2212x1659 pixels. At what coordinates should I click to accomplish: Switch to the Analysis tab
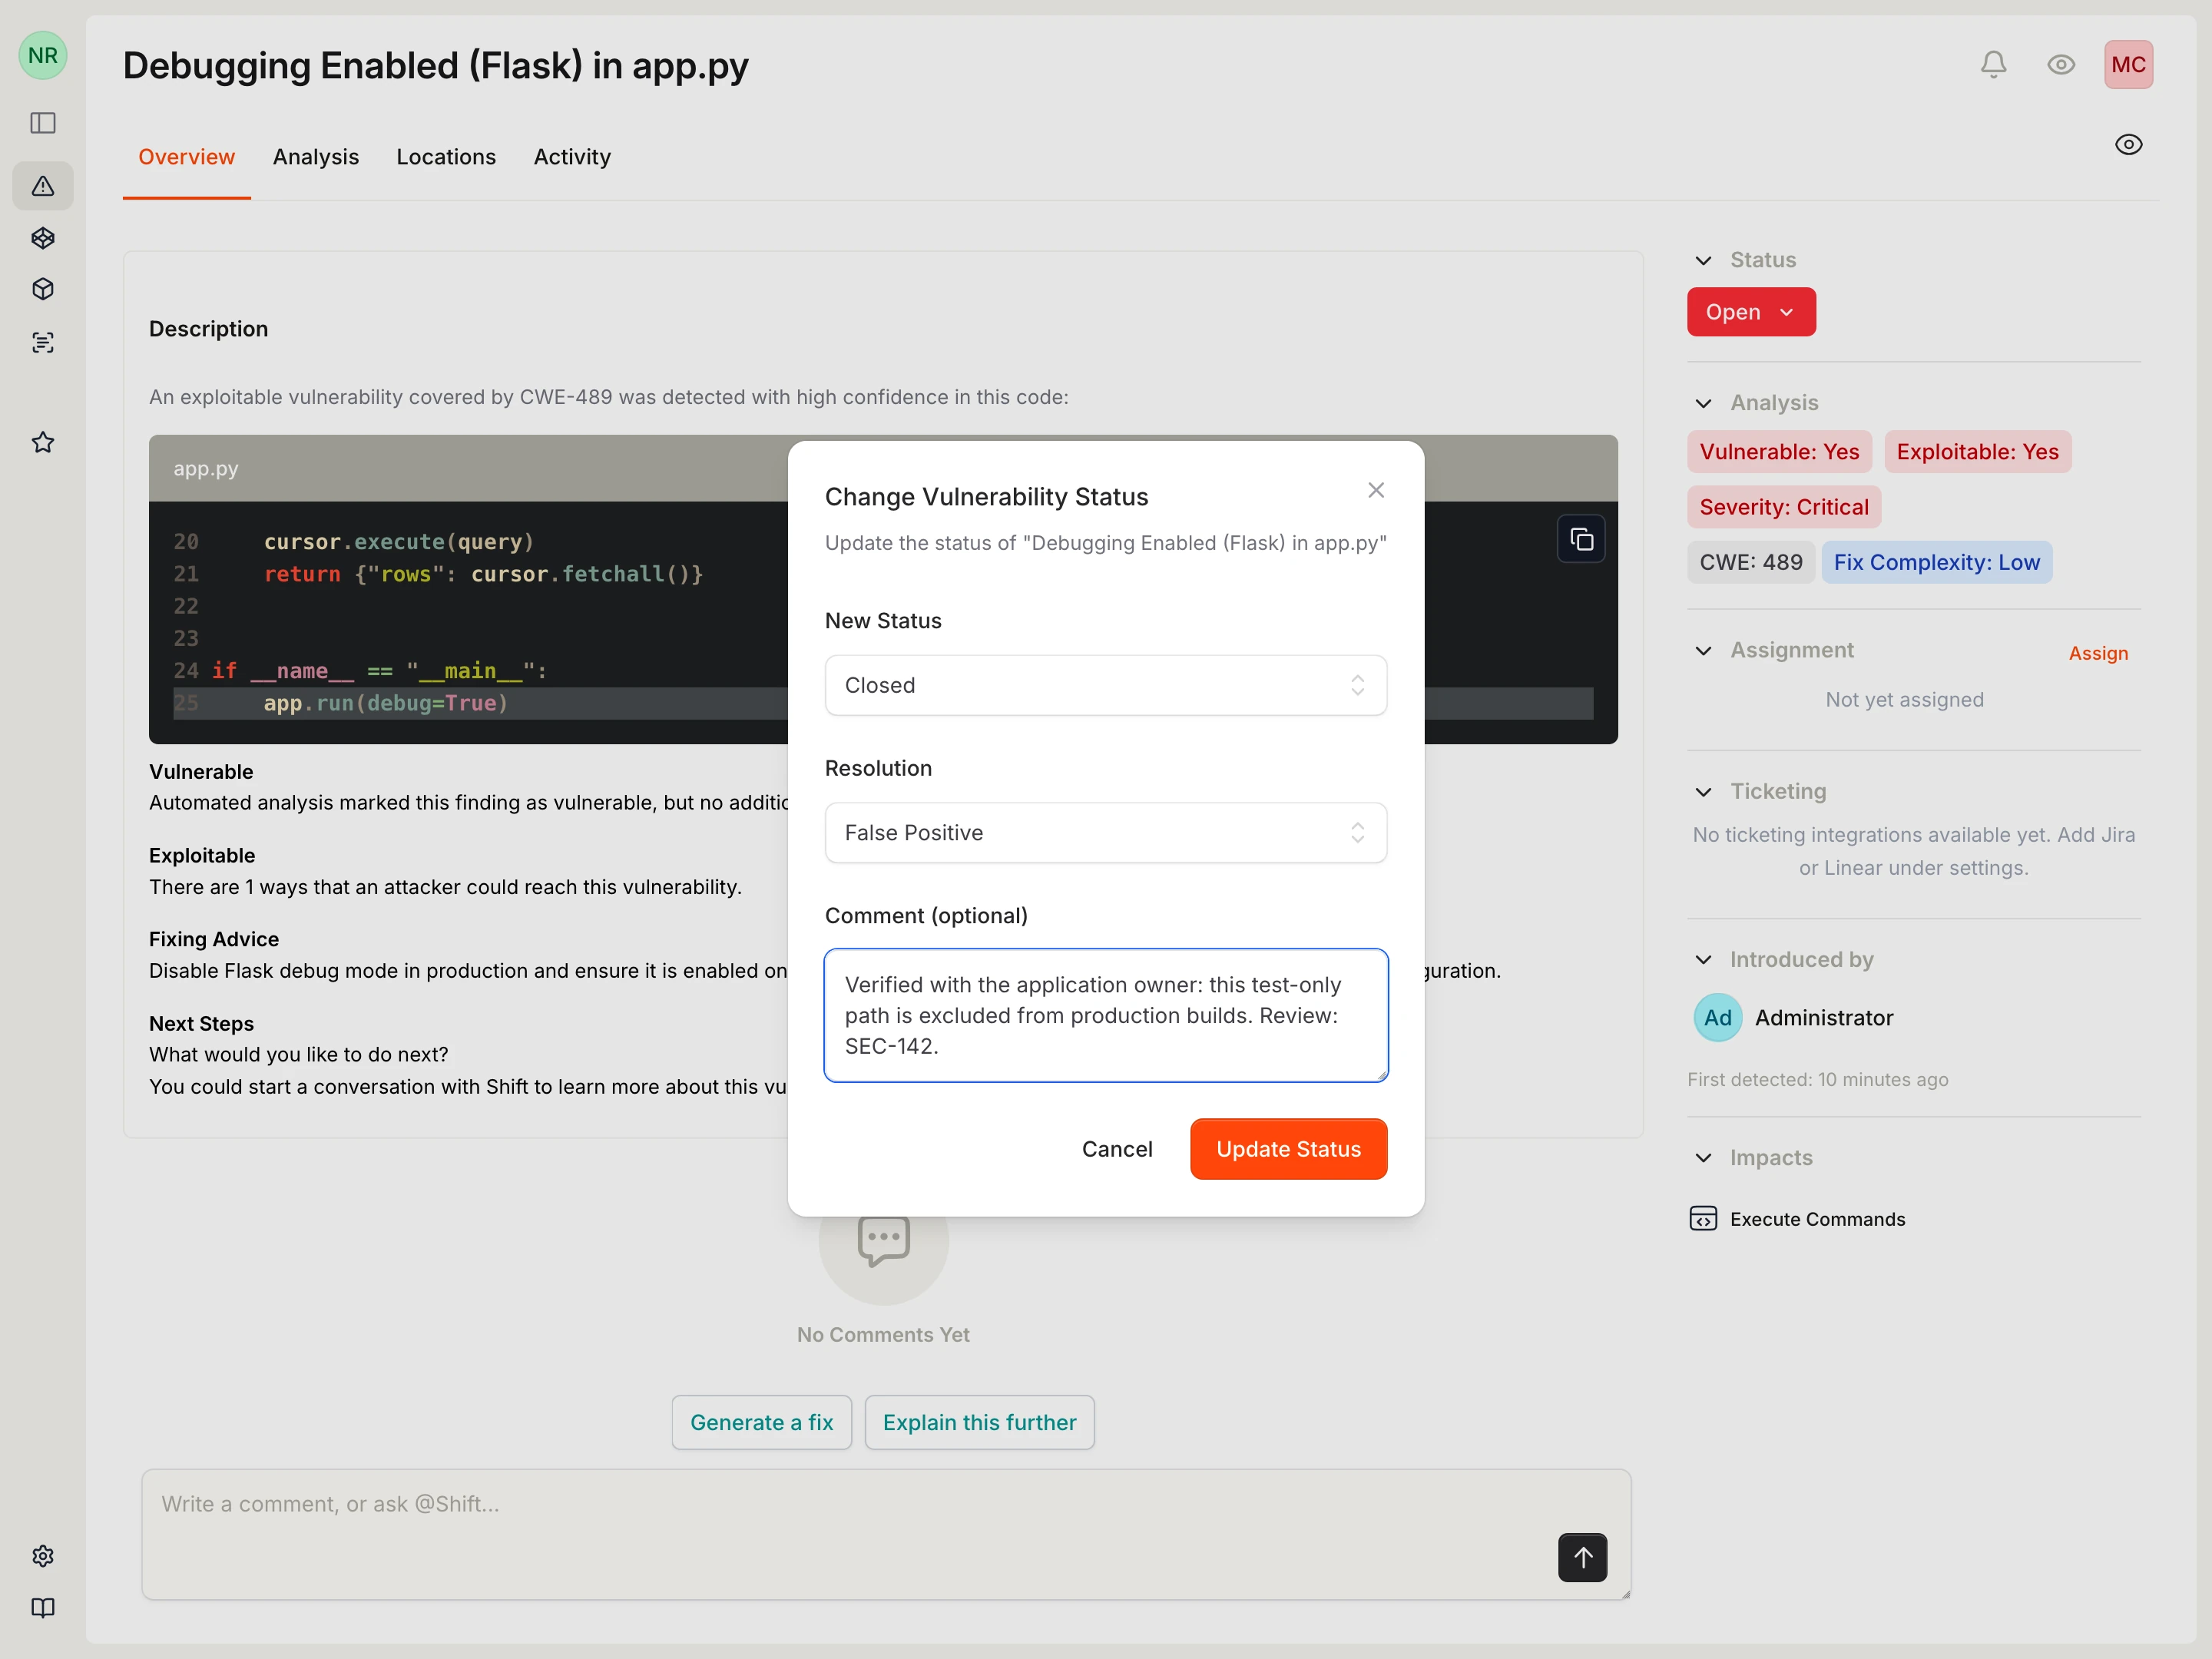click(316, 157)
